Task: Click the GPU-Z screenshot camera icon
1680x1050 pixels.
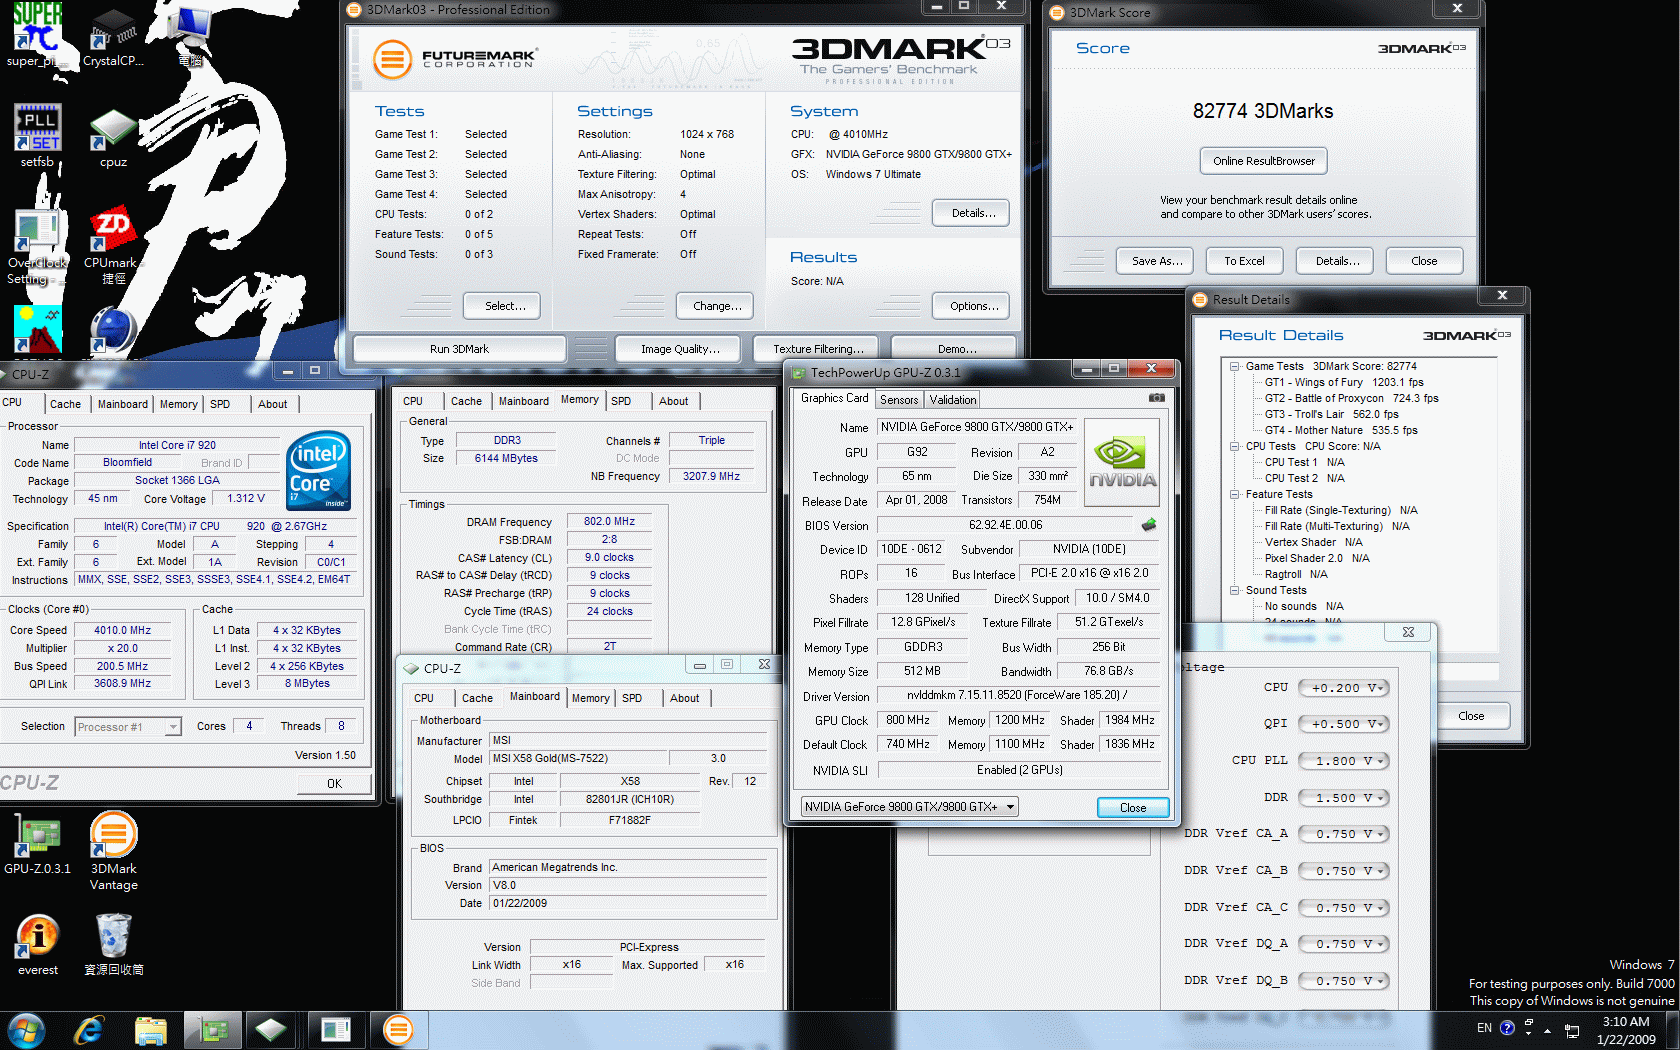Action: [1156, 398]
